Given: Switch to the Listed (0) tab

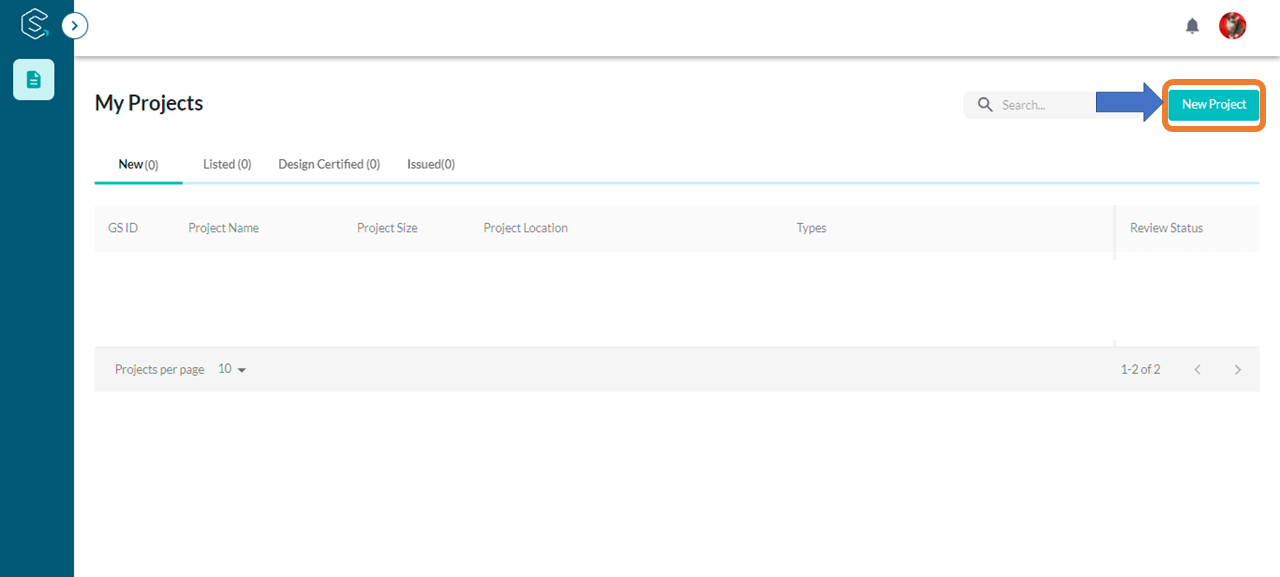Looking at the screenshot, I should pos(227,164).
